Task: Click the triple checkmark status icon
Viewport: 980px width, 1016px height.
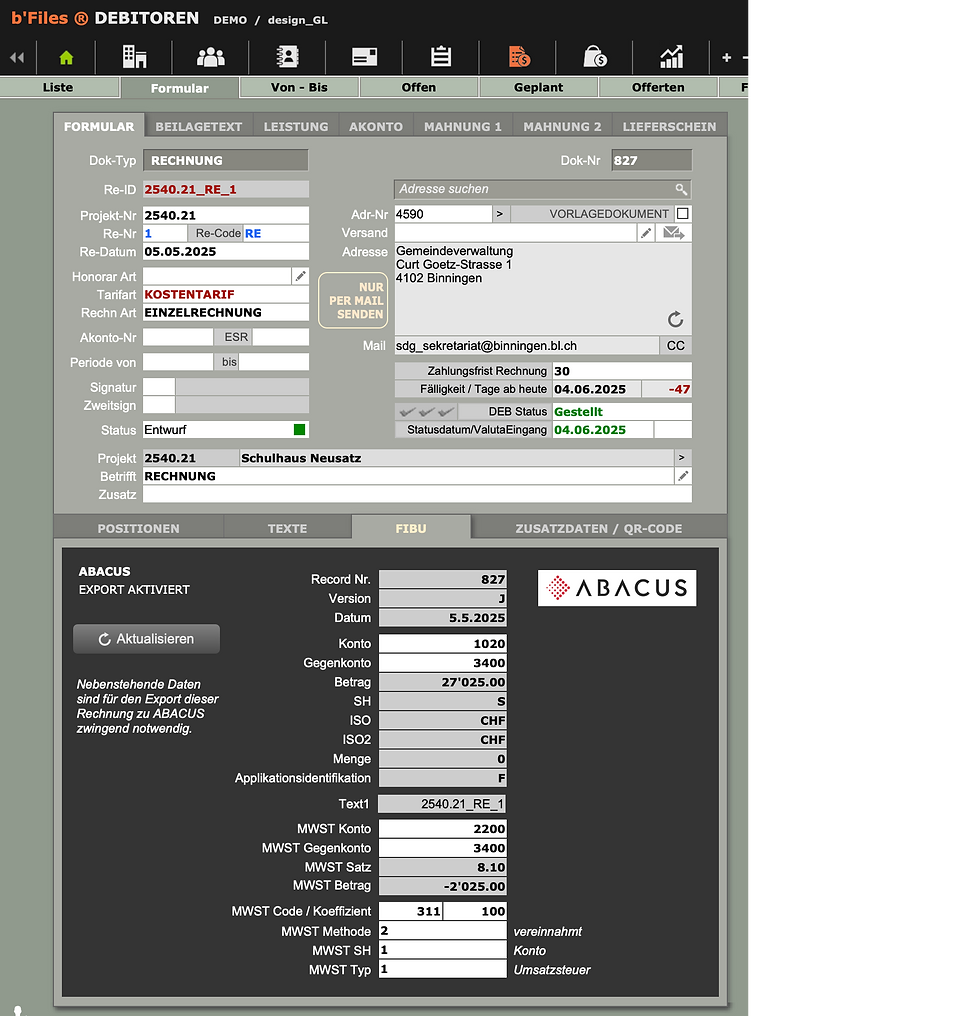Action: coord(426,411)
